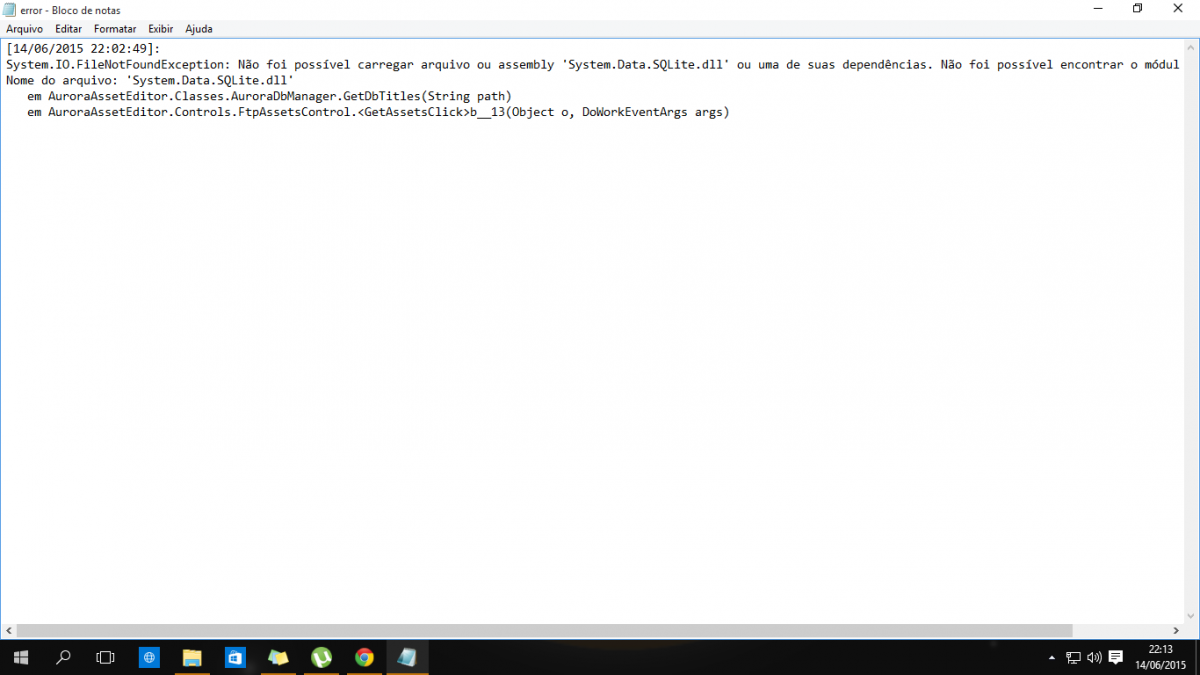1200x675 pixels.
Task: Click the 'AuroraDbManager.GetDbTitles(String path)' line
Action: [x=269, y=96]
